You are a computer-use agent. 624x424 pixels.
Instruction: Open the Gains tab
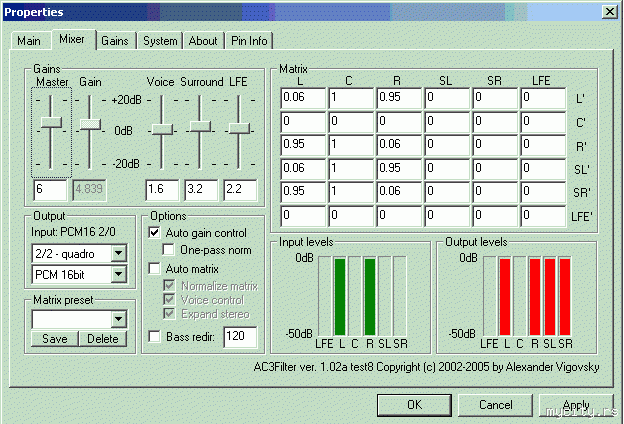pos(115,41)
